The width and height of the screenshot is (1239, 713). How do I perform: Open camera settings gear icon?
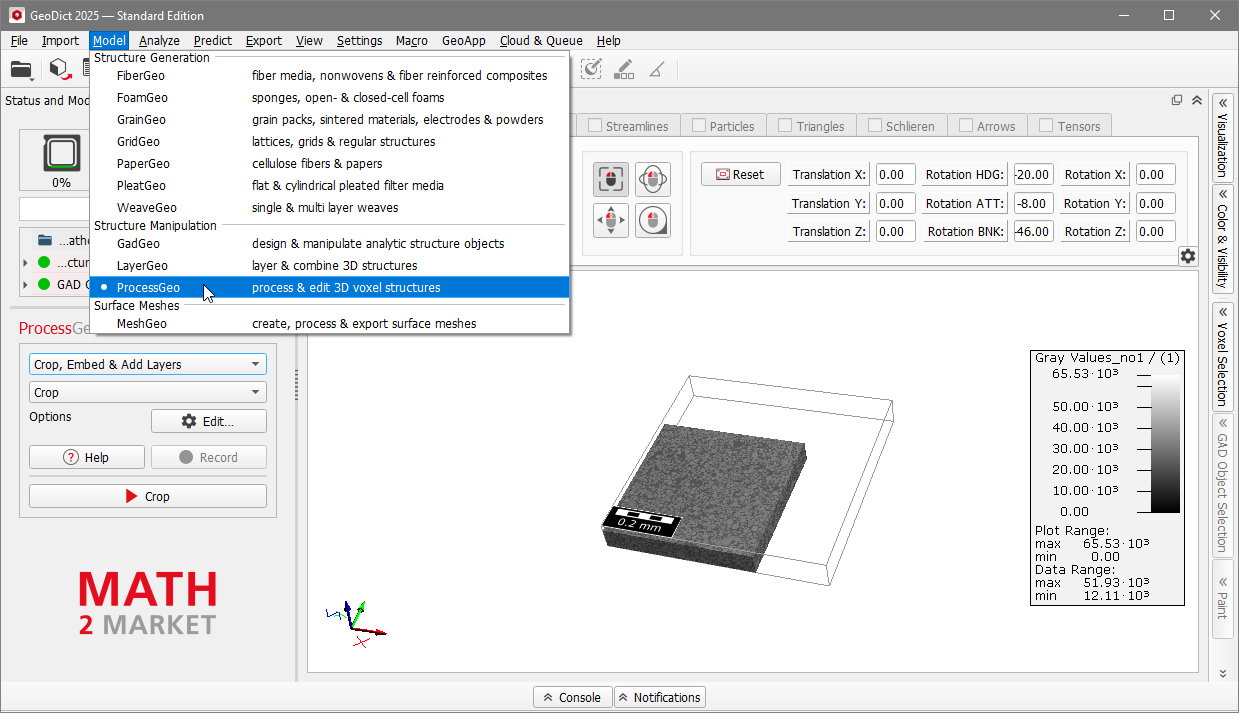[1187, 256]
